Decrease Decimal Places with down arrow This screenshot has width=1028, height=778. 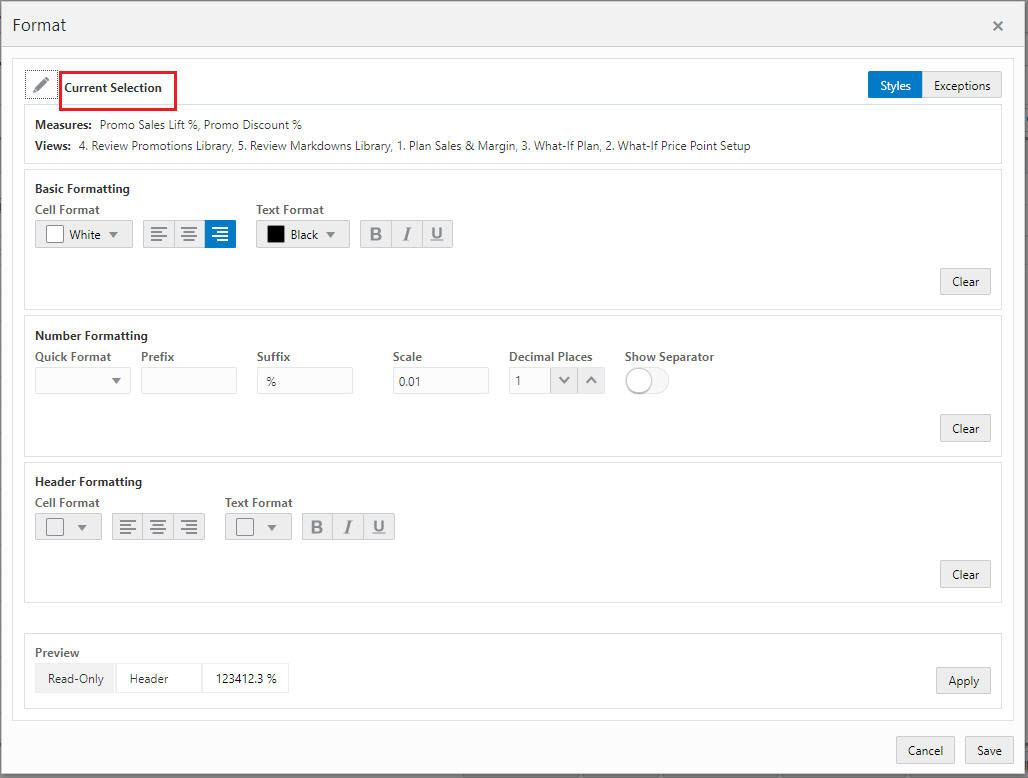click(564, 380)
